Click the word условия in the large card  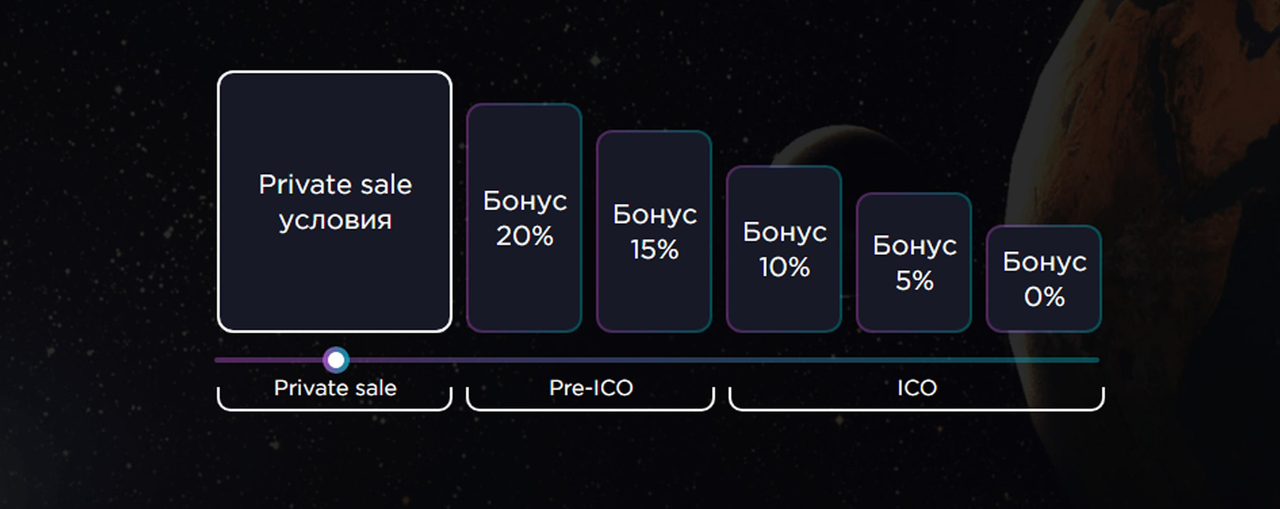335,220
